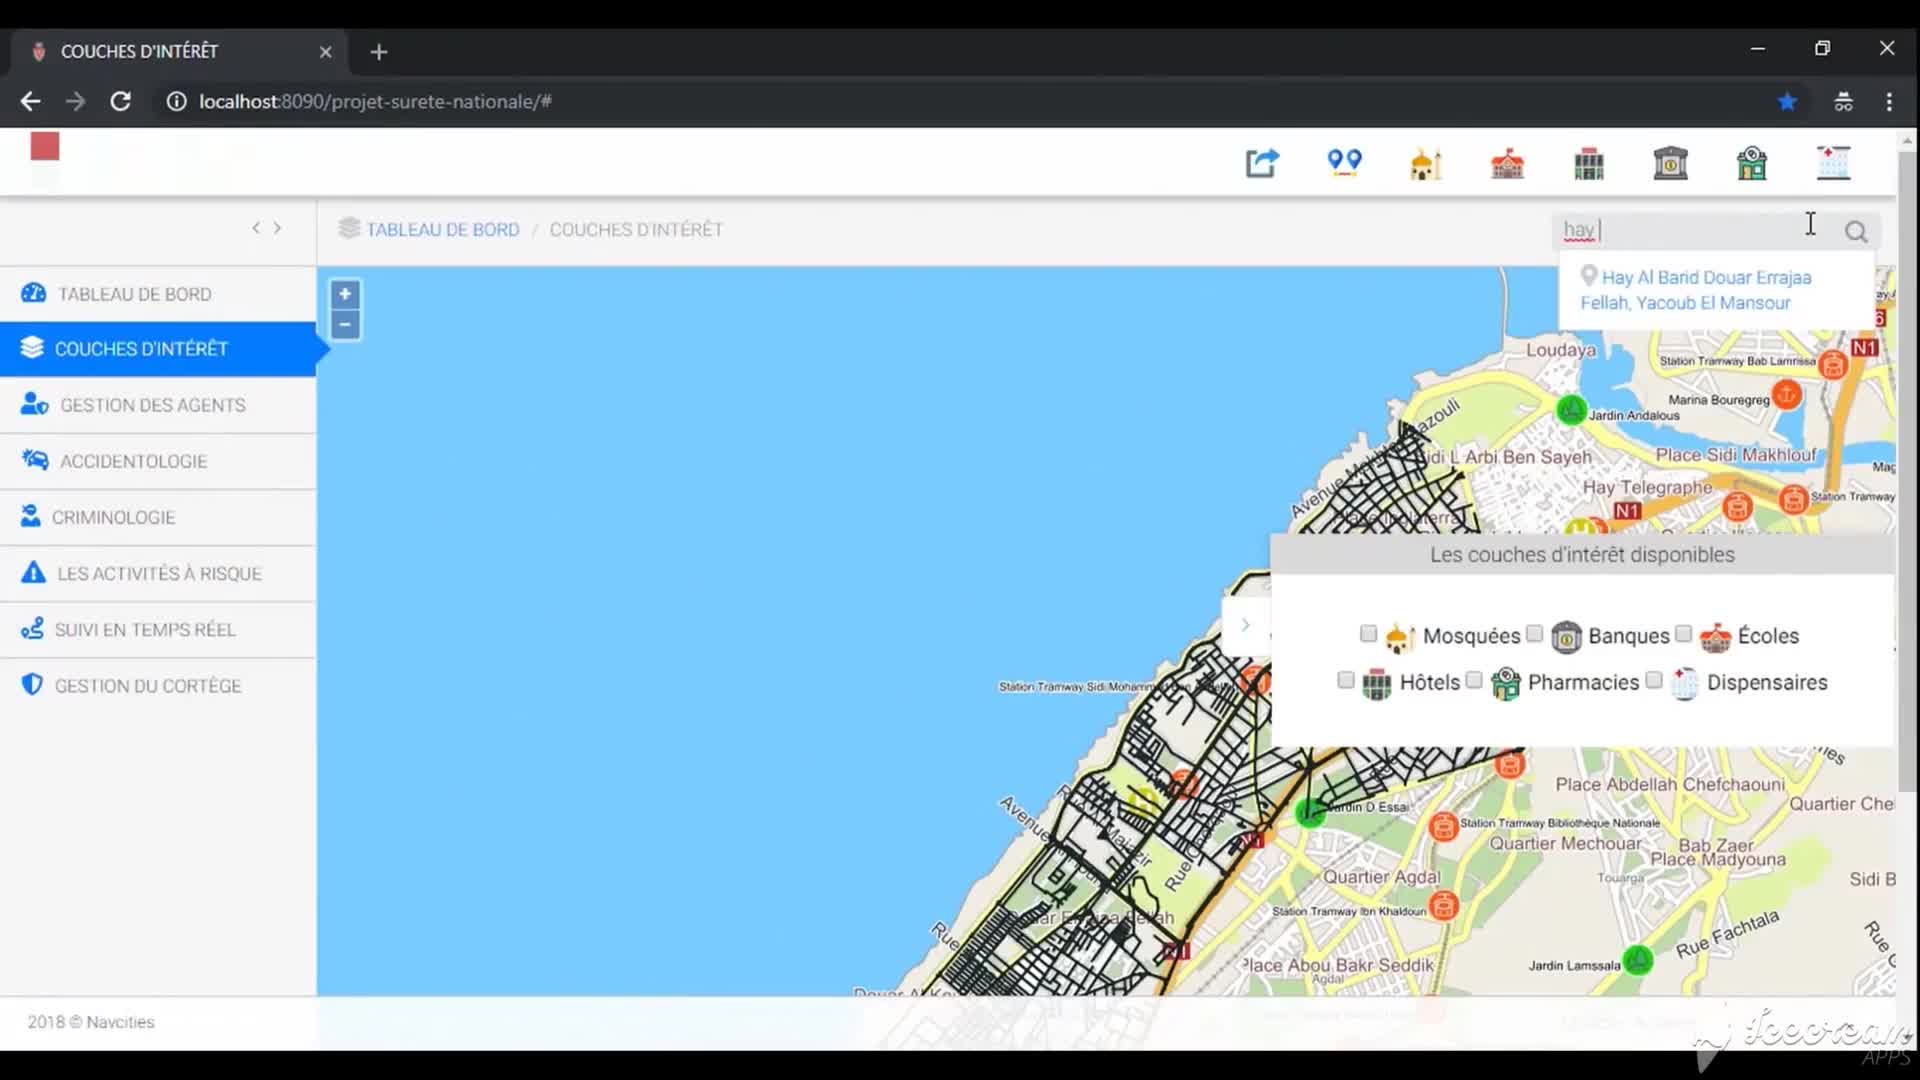Click the Jardin Lamssala green marker

tap(1638, 960)
